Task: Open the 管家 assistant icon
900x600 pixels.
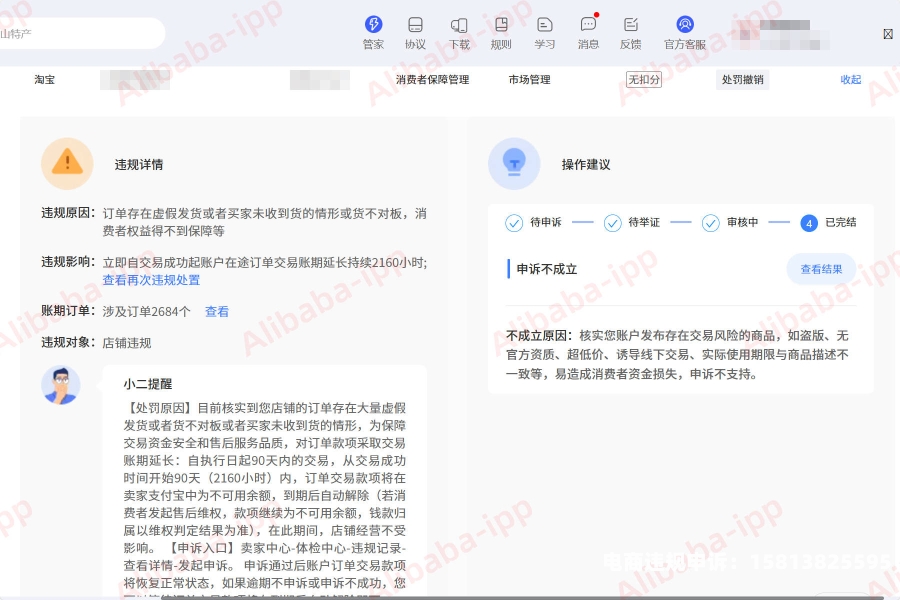Action: 373,25
